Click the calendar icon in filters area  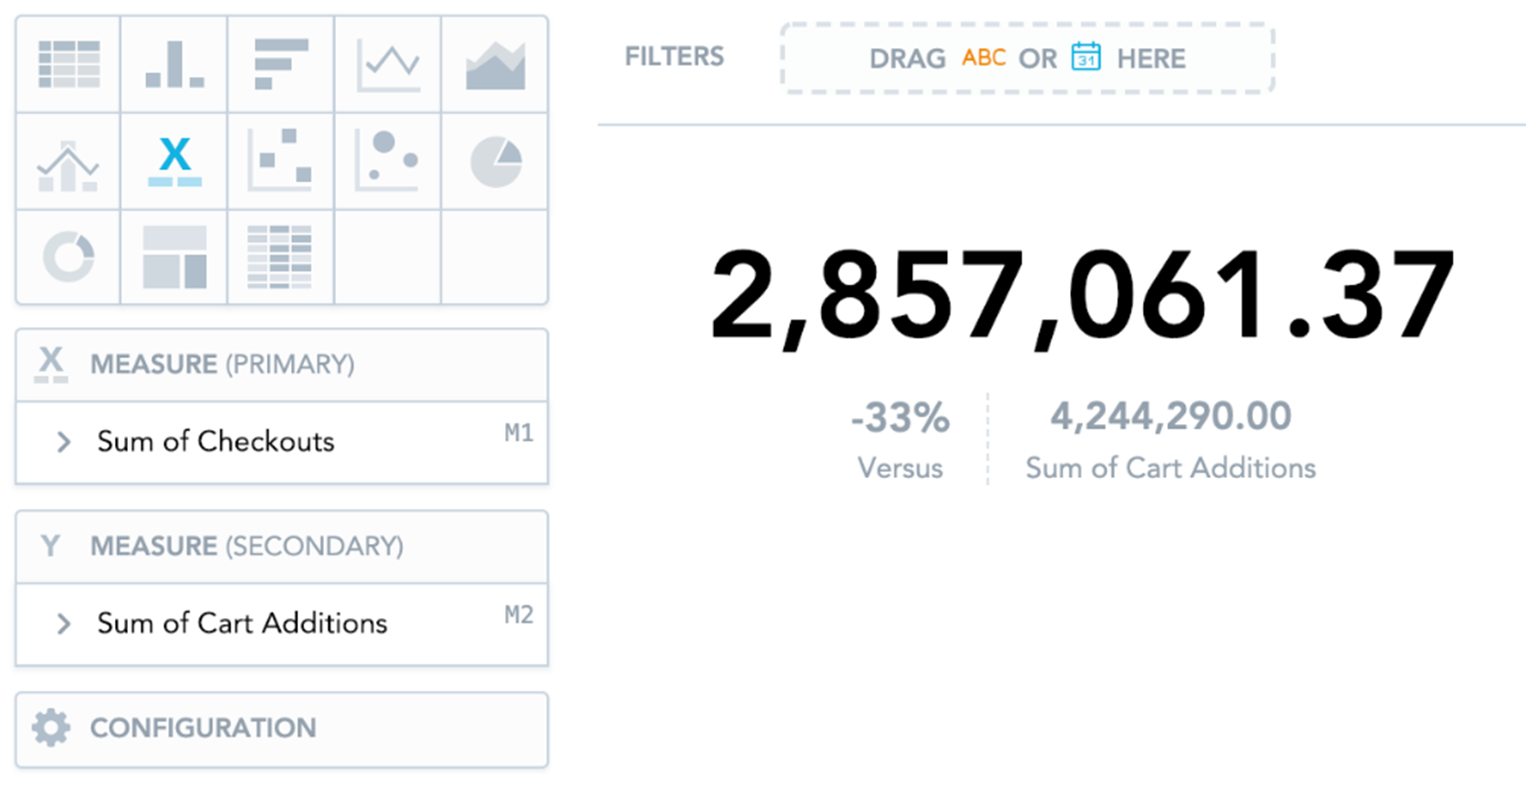[x=1086, y=57]
